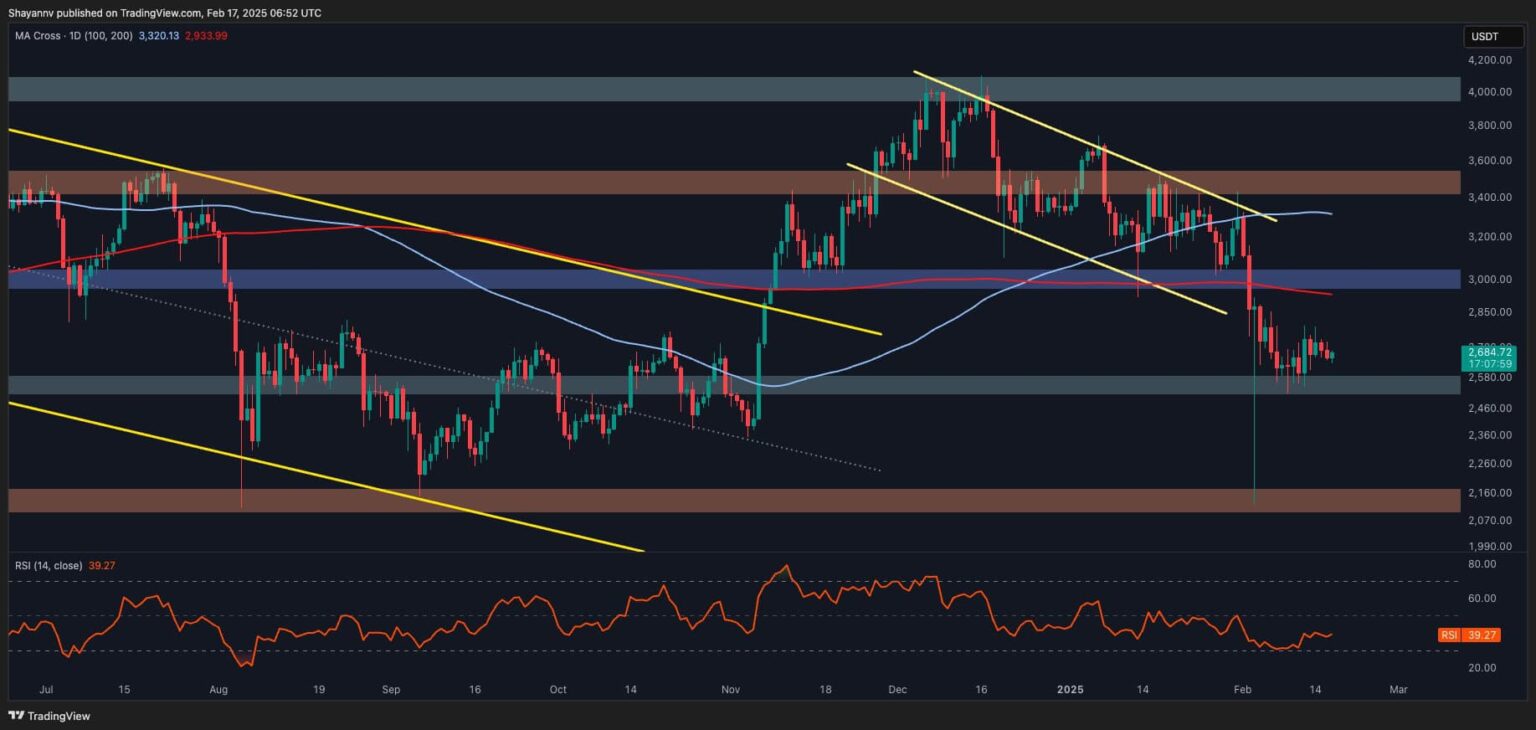Viewport: 1536px width, 730px height.
Task: Click the Jul label on the time axis
Action: coord(46,689)
